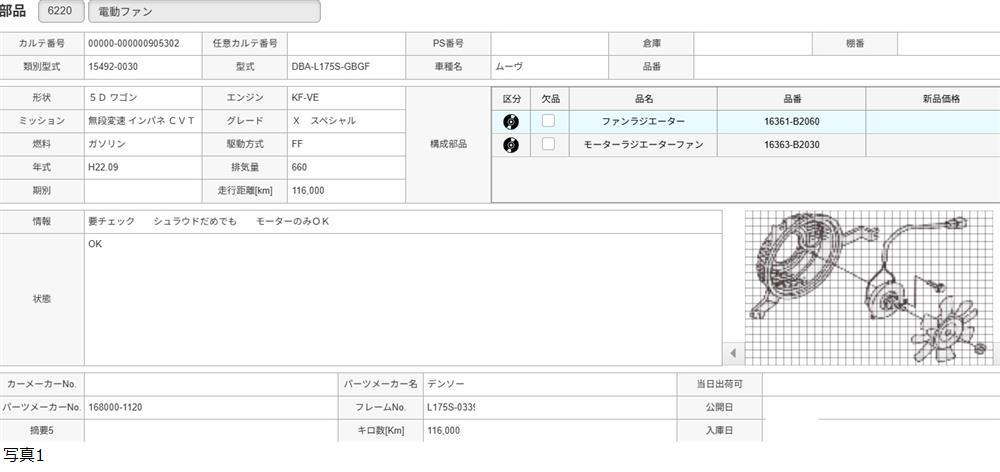Select part number 16361-B2060
The width and height of the screenshot is (1000, 472).
791,121
